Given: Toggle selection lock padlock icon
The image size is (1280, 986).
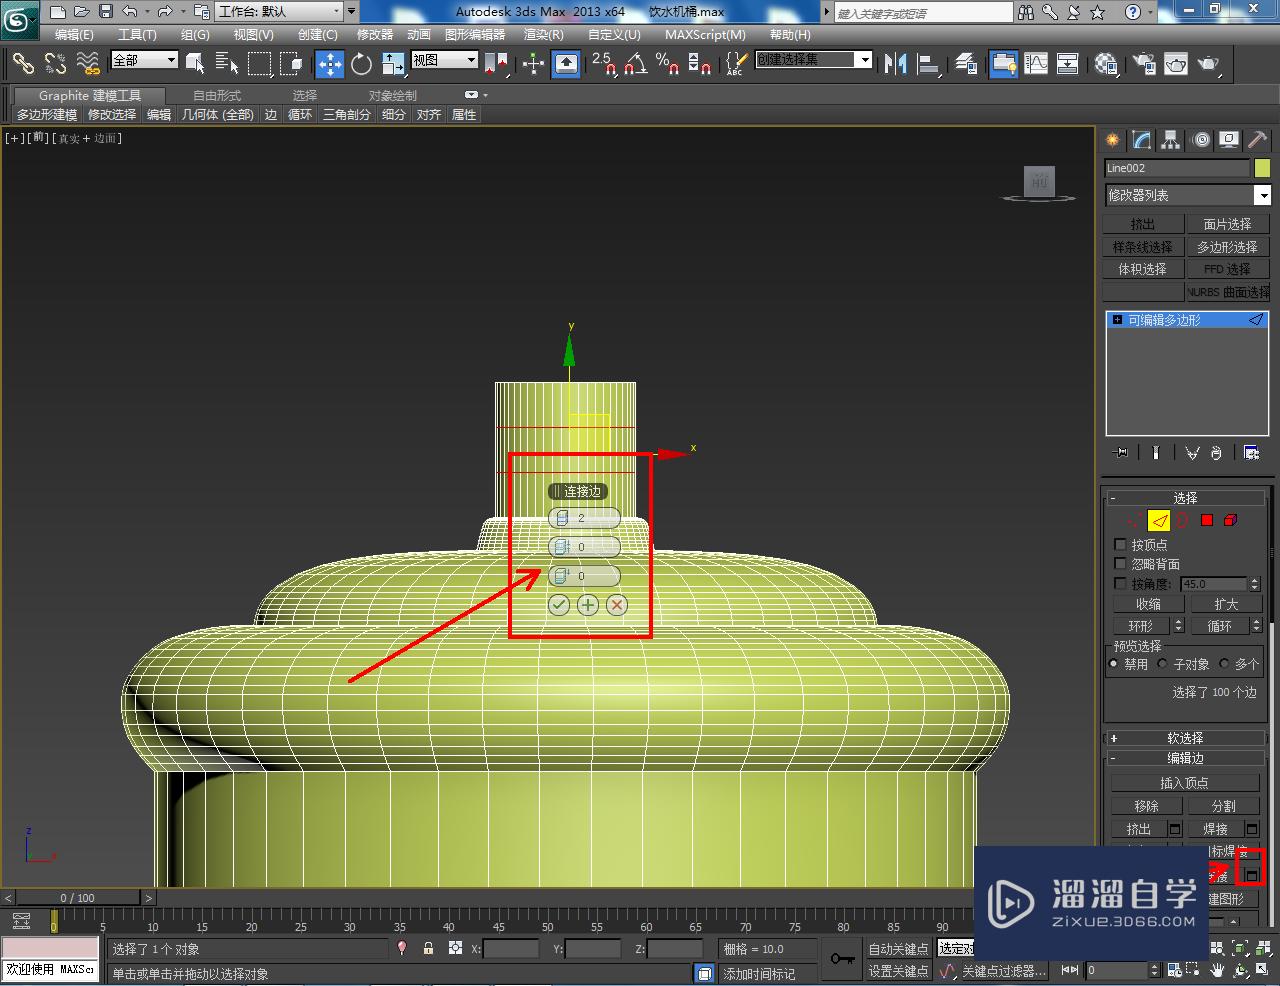Looking at the screenshot, I should pyautogui.click(x=428, y=949).
